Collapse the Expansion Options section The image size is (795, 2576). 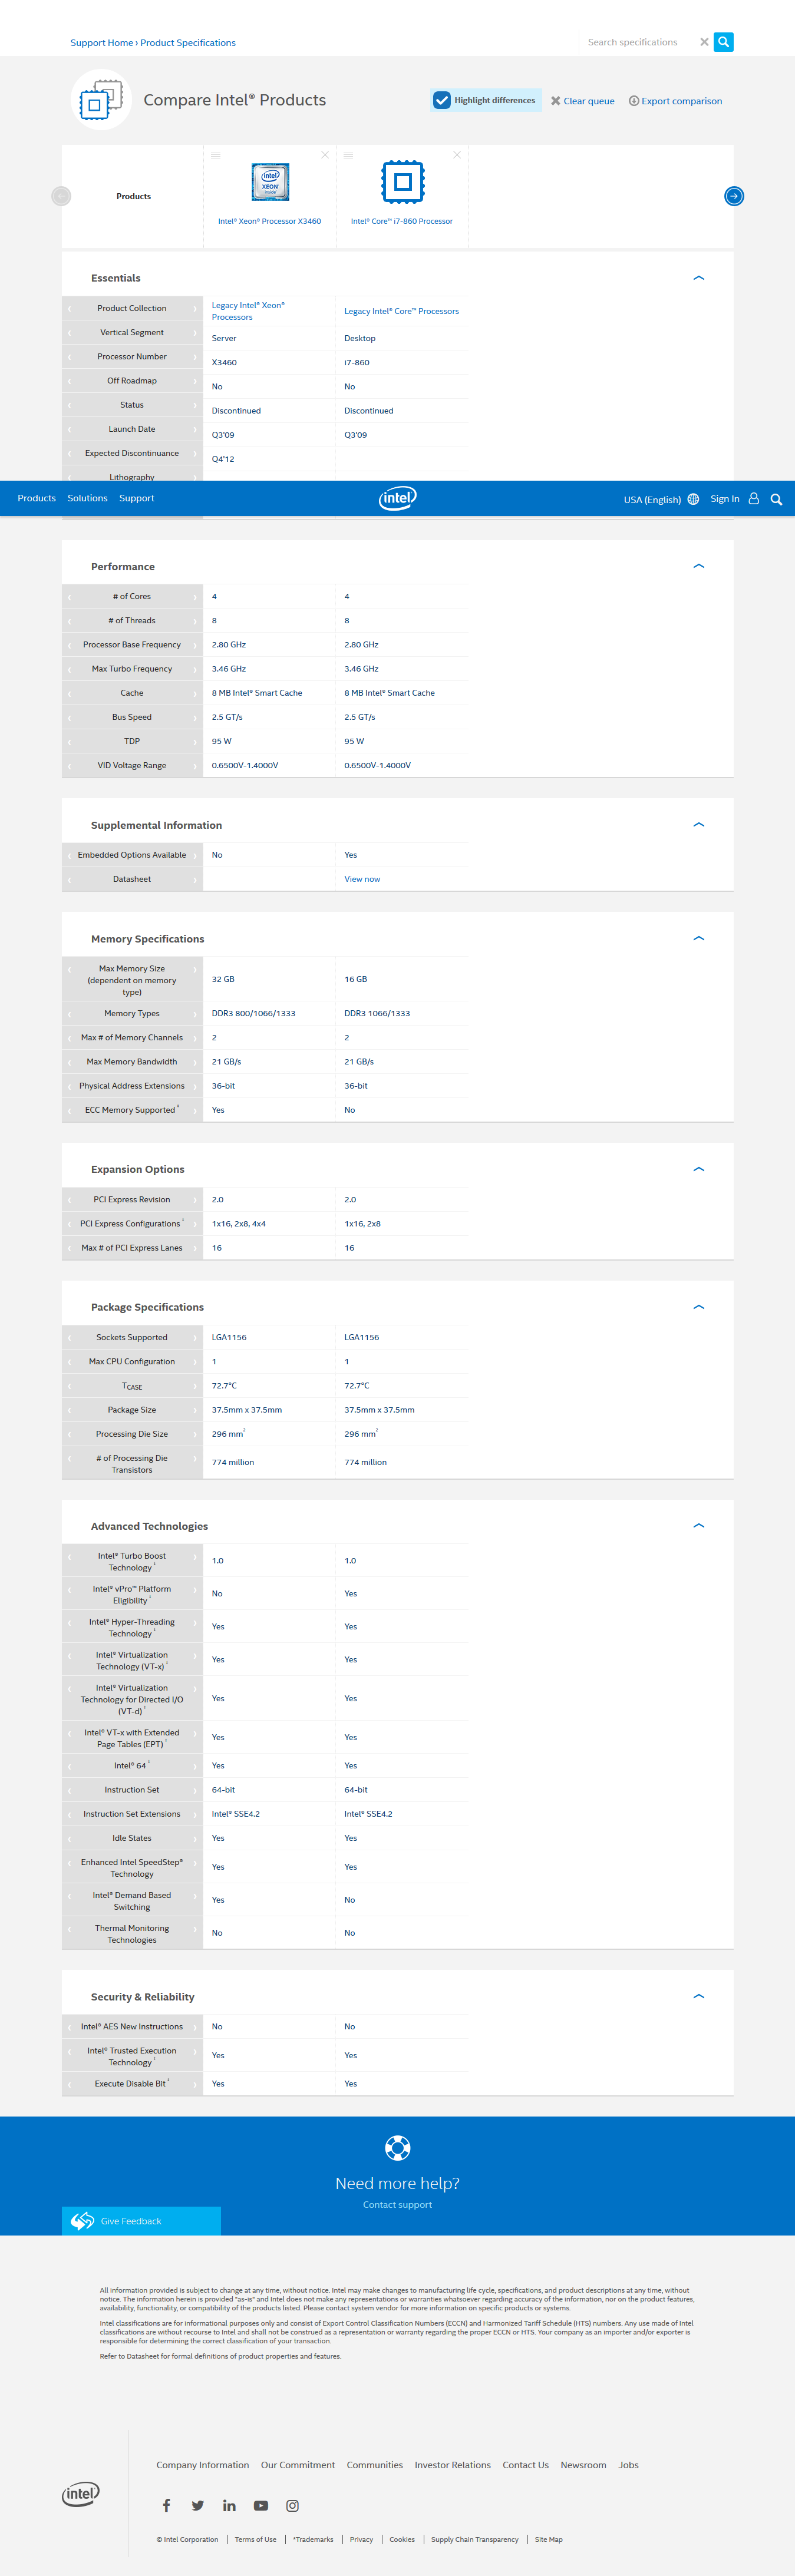coord(699,1169)
